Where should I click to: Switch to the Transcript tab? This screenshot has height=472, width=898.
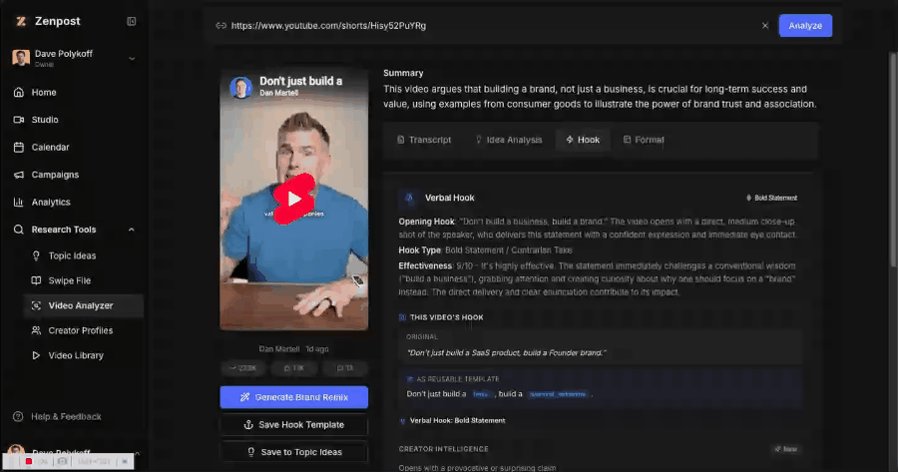[424, 140]
